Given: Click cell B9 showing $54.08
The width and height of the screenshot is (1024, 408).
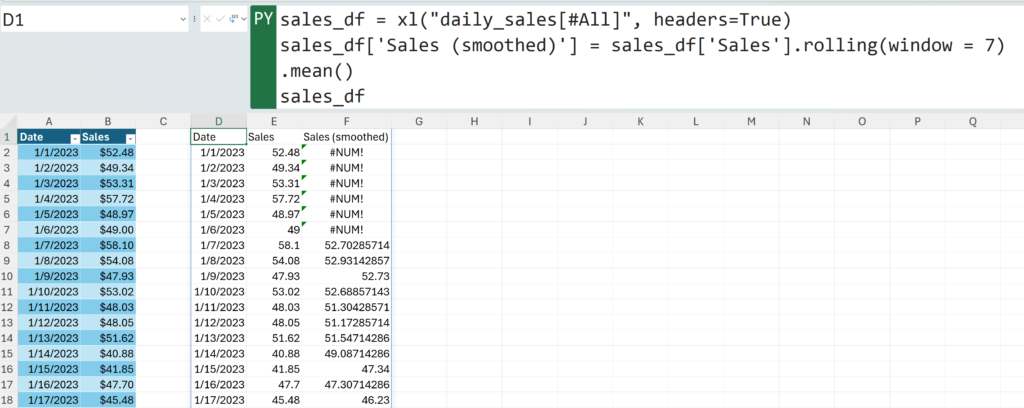Looking at the screenshot, I should tap(108, 260).
